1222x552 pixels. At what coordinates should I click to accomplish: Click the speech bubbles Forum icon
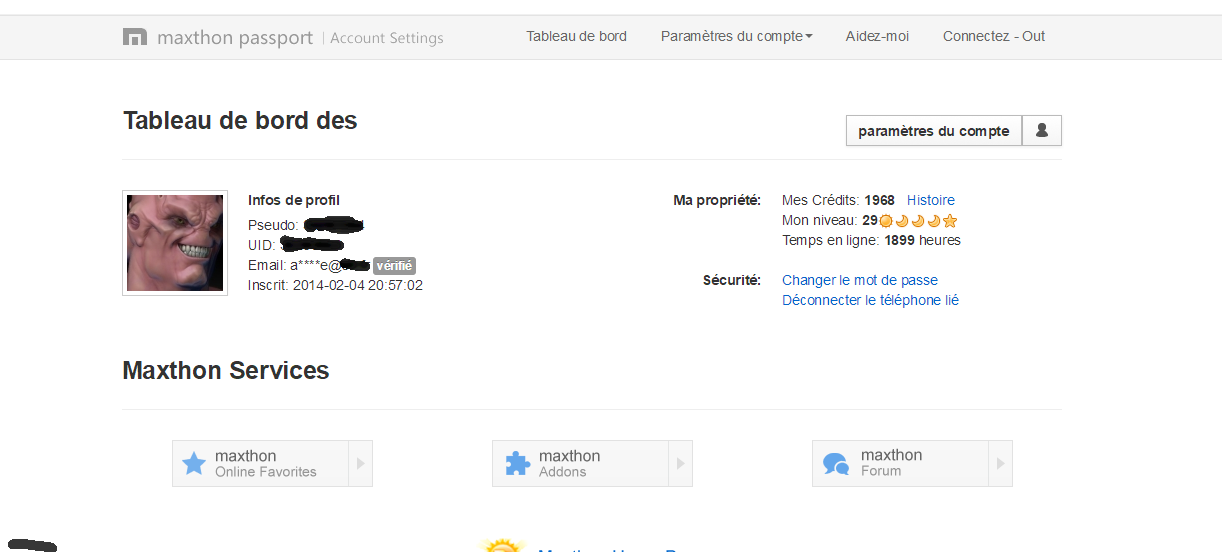tap(836, 463)
